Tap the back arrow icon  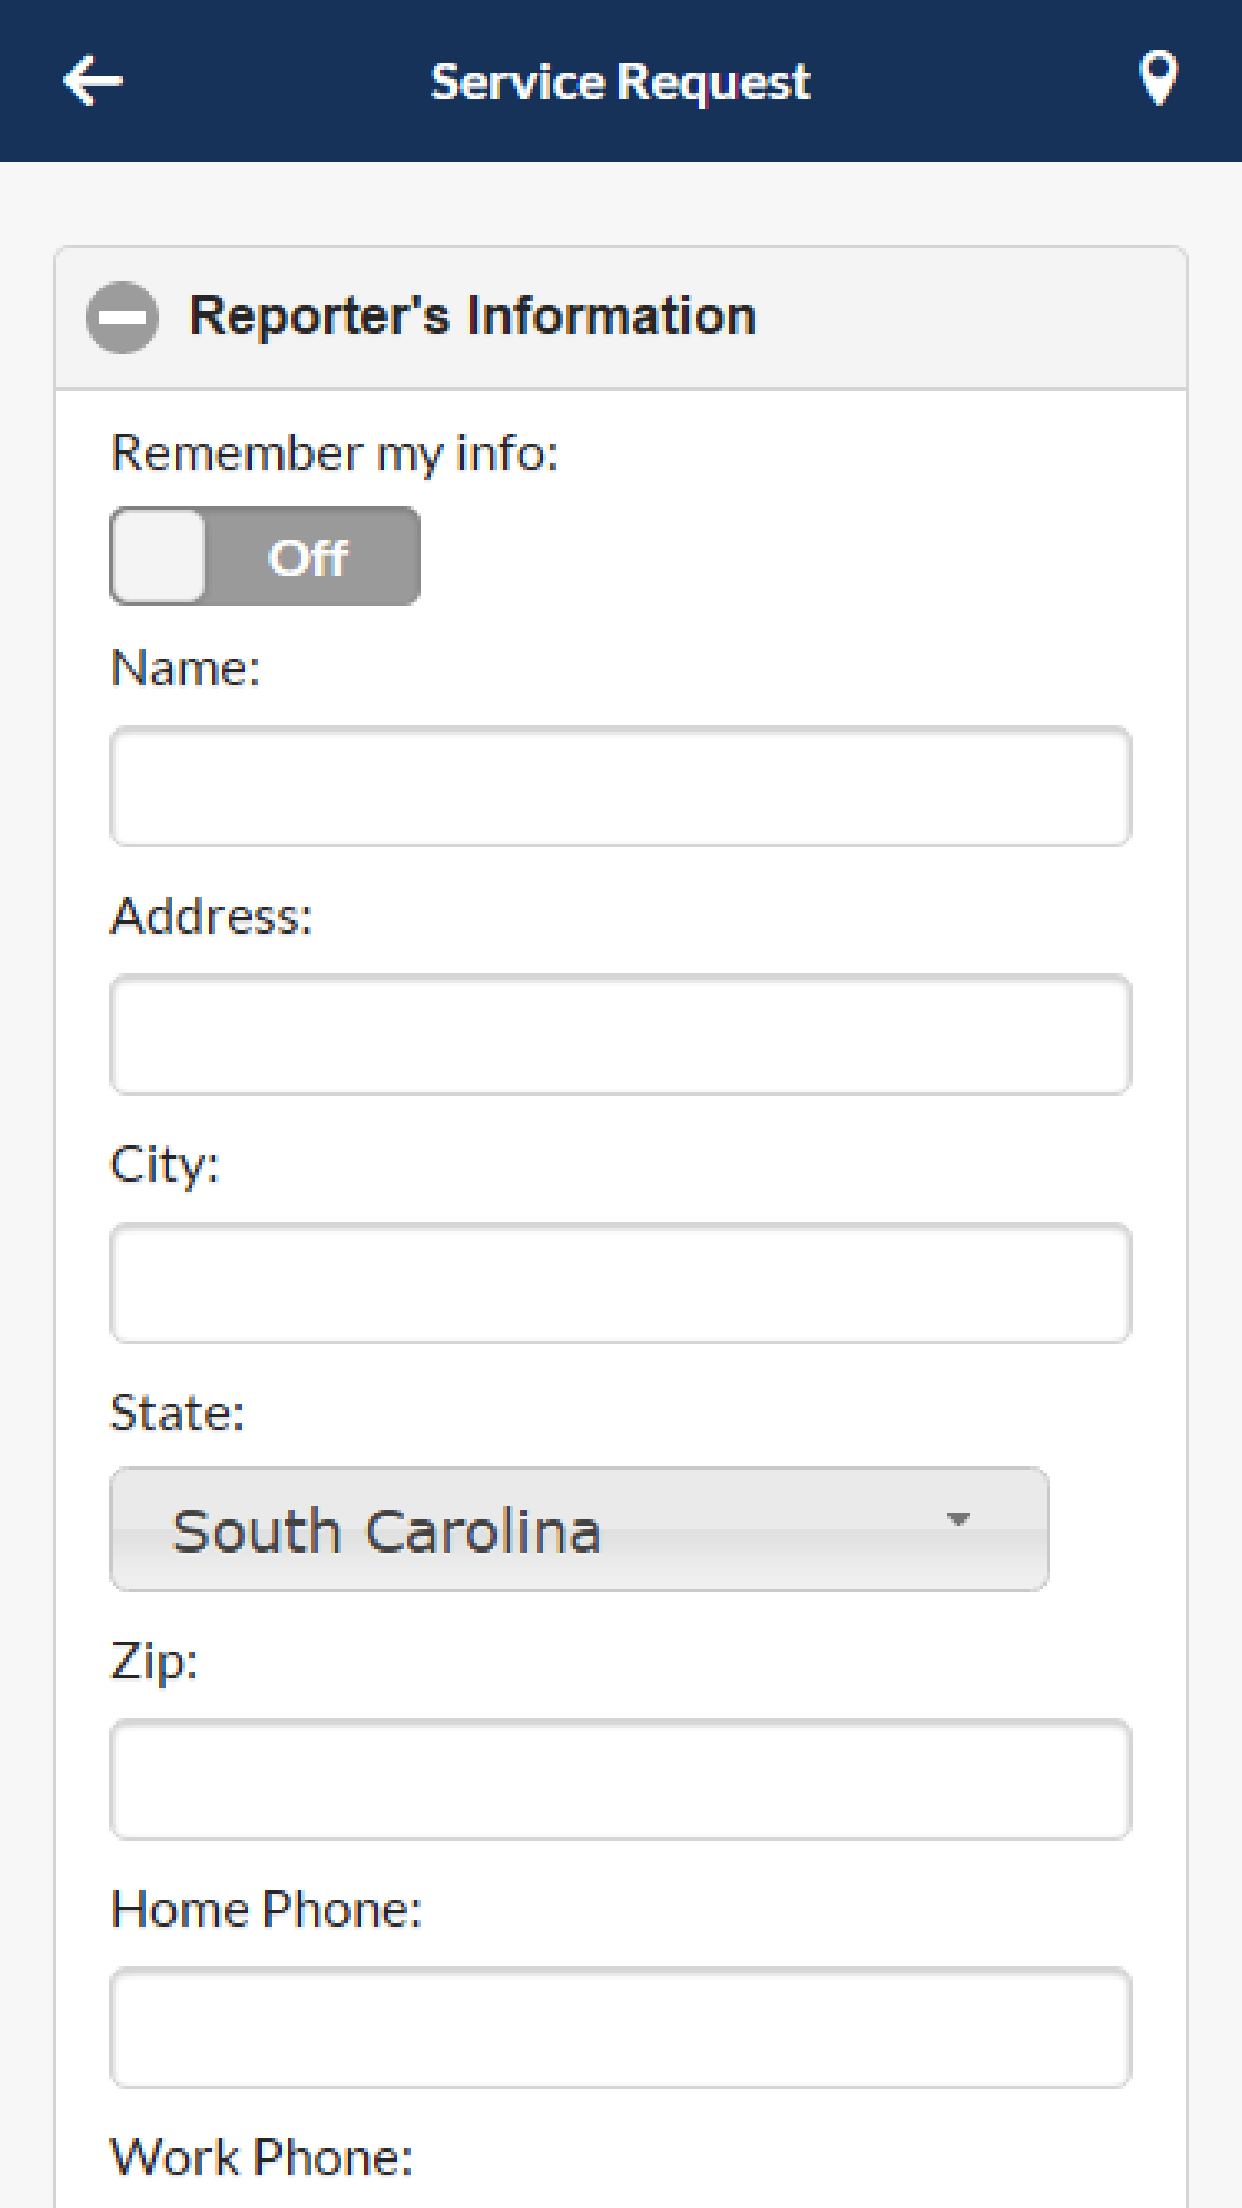click(x=93, y=81)
